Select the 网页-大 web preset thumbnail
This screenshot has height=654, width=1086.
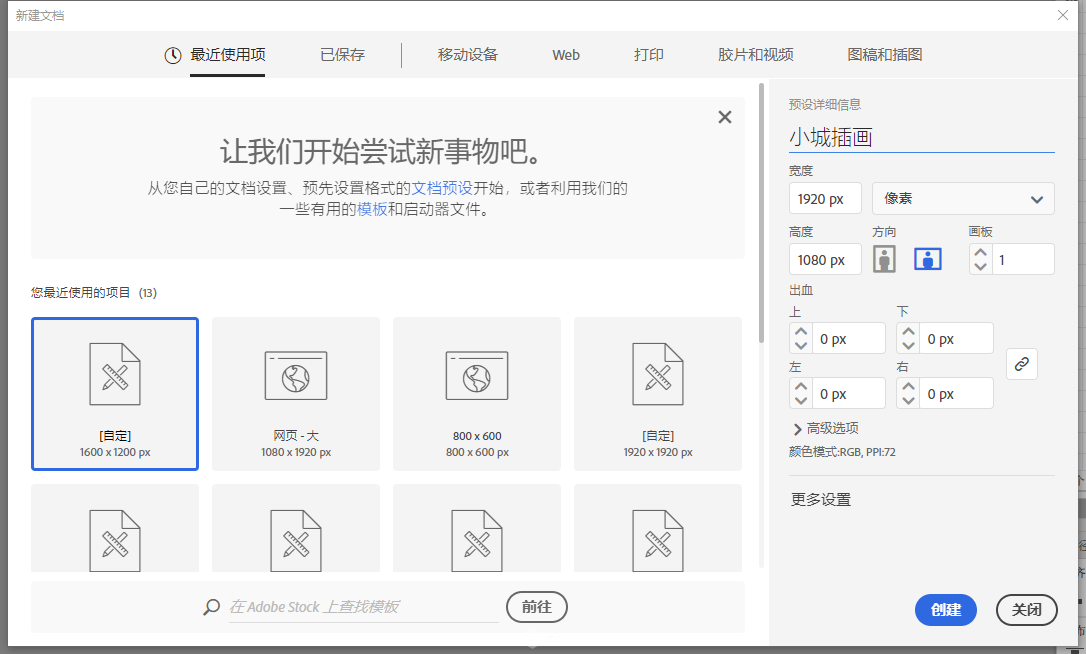(x=296, y=394)
